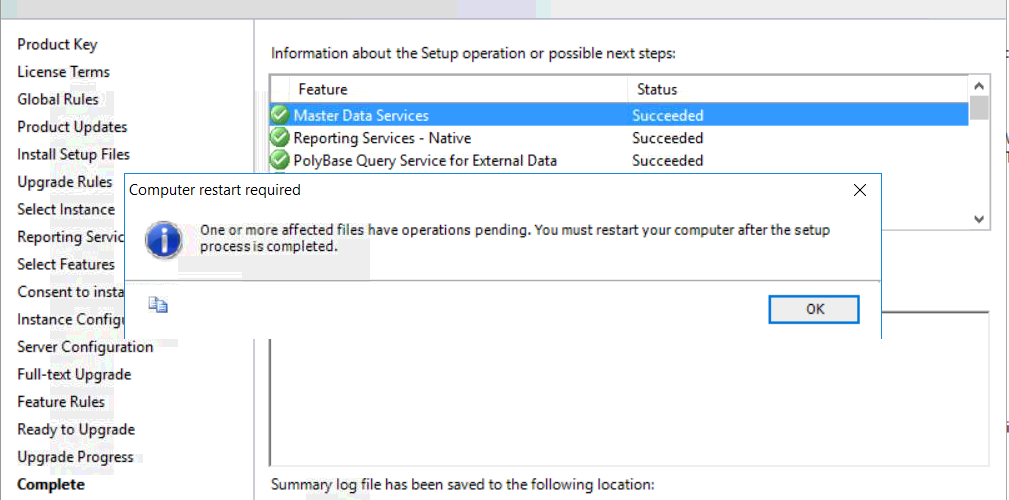The width and height of the screenshot is (1009, 500).
Task: Click the blue information icon
Action: [163, 240]
